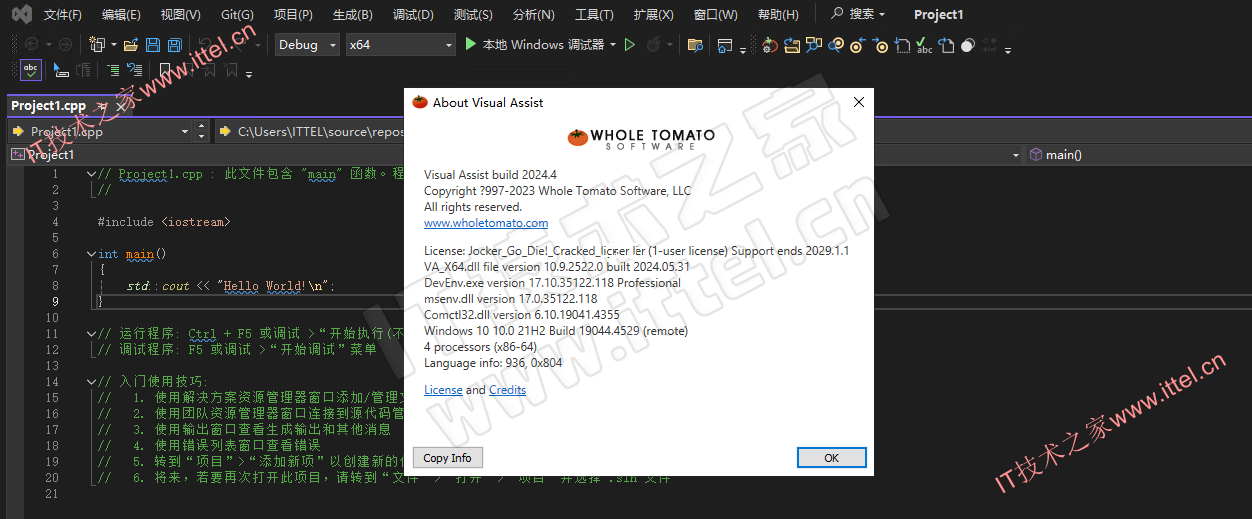Click the Visual Assist forward-arrow circle icon

coord(880,44)
